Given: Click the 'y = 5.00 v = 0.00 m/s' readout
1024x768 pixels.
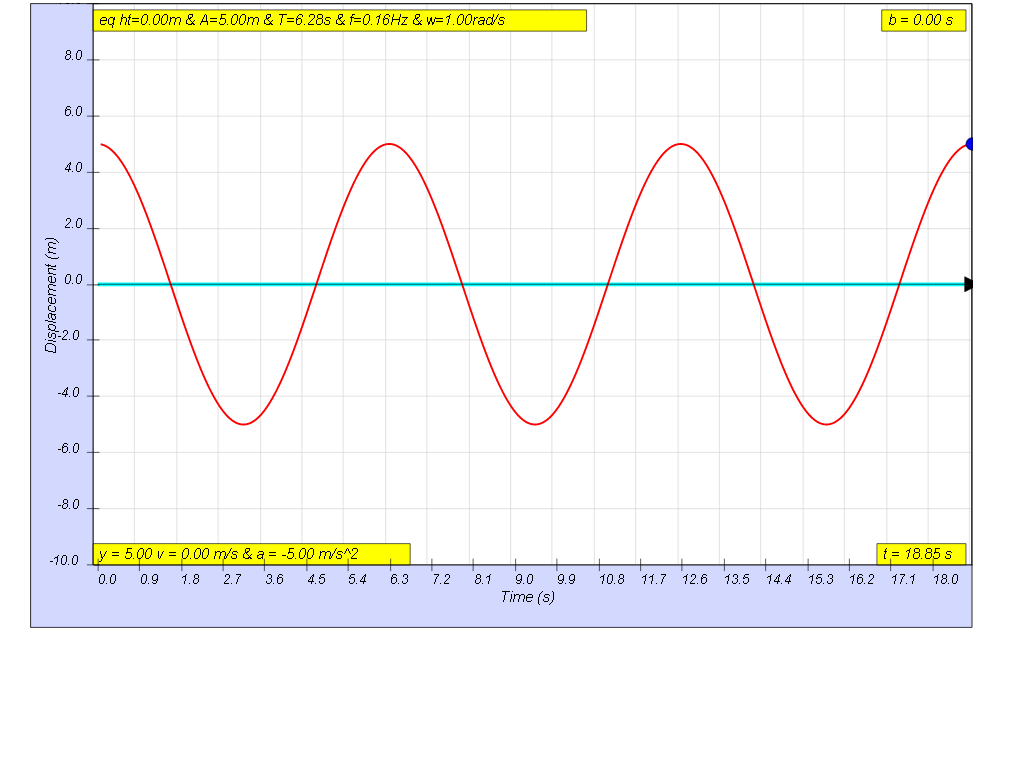Looking at the screenshot, I should pos(251,554).
